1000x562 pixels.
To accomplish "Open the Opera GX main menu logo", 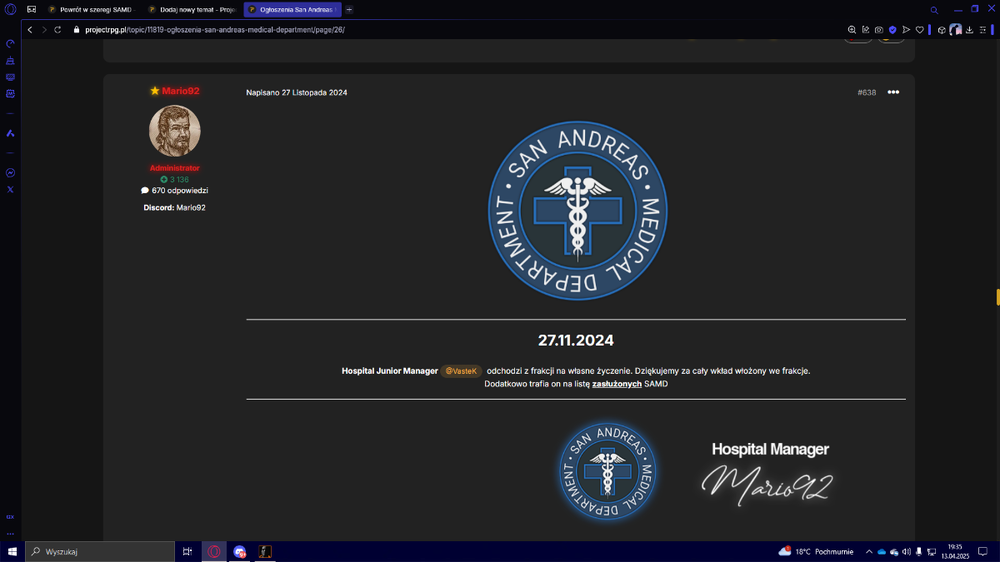I will click(x=10, y=10).
